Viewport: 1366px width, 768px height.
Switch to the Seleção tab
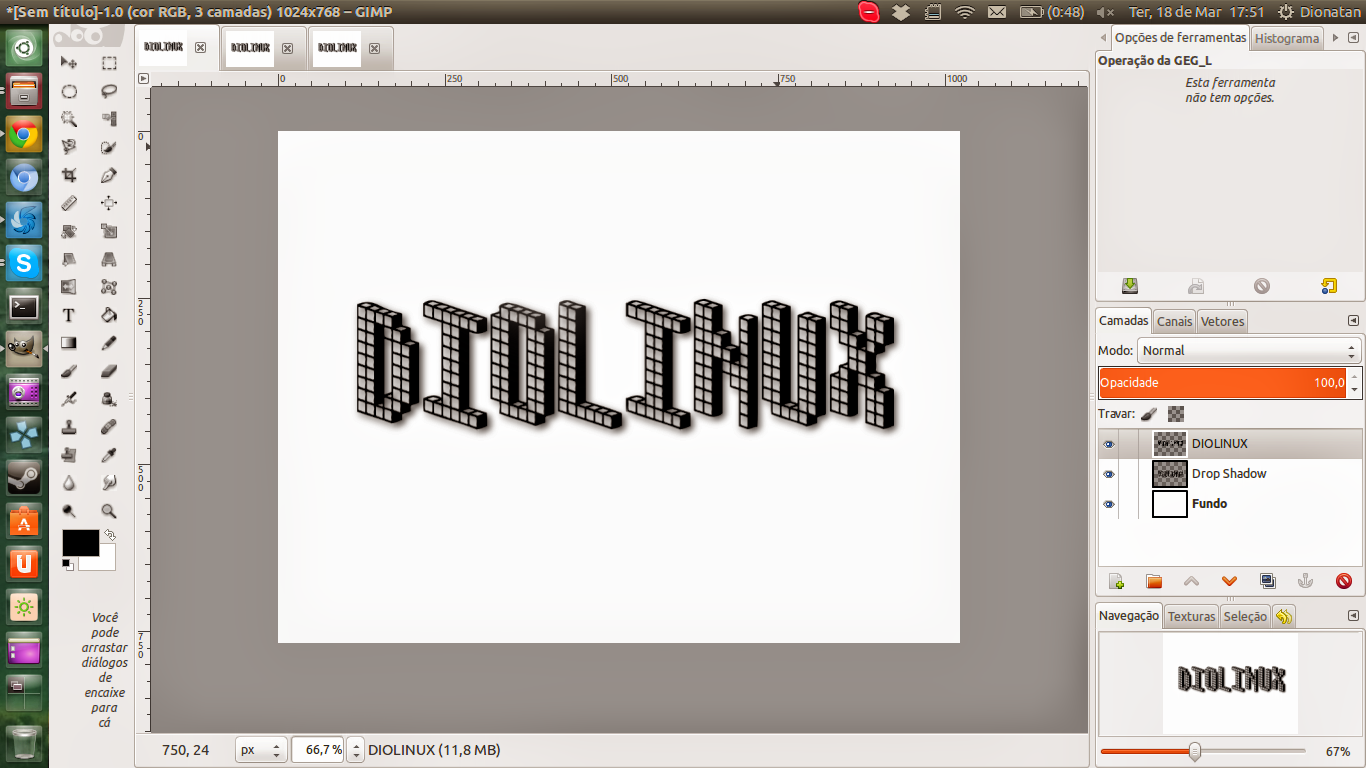coord(1245,616)
